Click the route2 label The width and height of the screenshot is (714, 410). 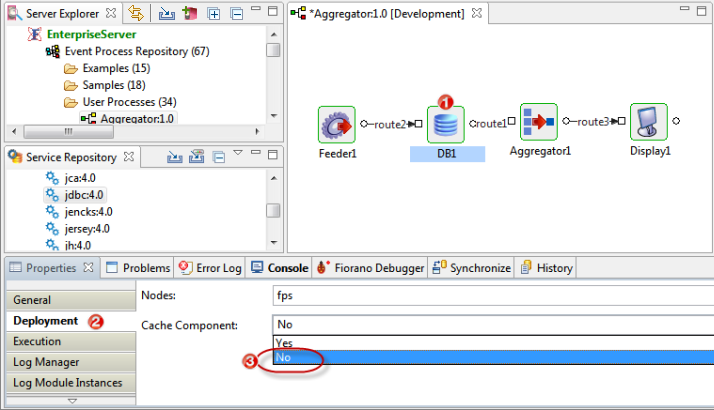click(x=390, y=124)
